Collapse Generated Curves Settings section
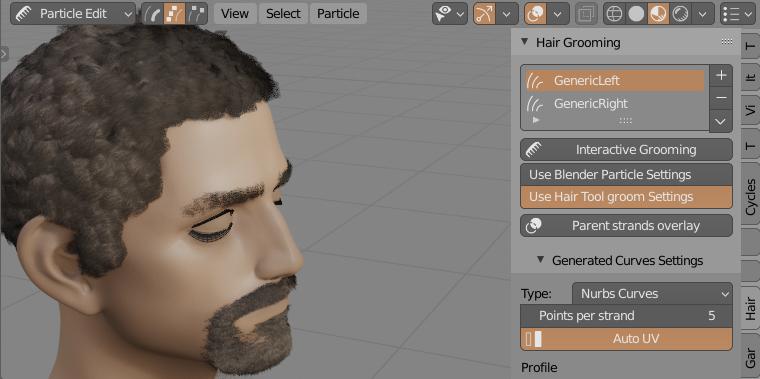The width and height of the screenshot is (760, 379). pos(541,260)
